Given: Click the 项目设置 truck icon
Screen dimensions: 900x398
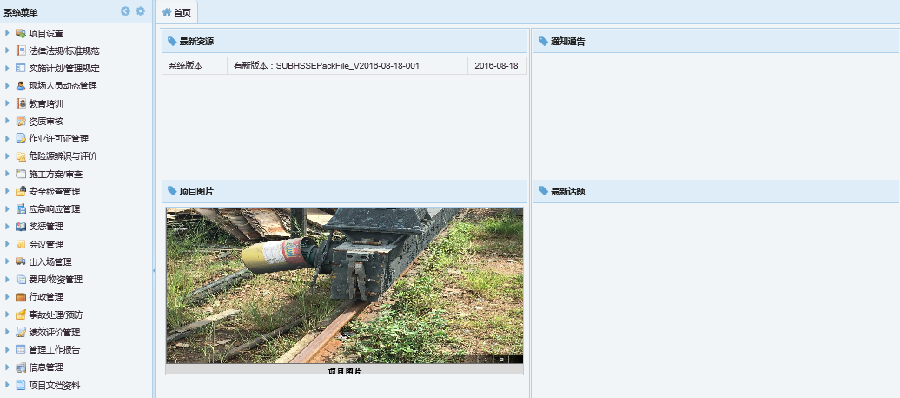Looking at the screenshot, I should click(x=21, y=33).
